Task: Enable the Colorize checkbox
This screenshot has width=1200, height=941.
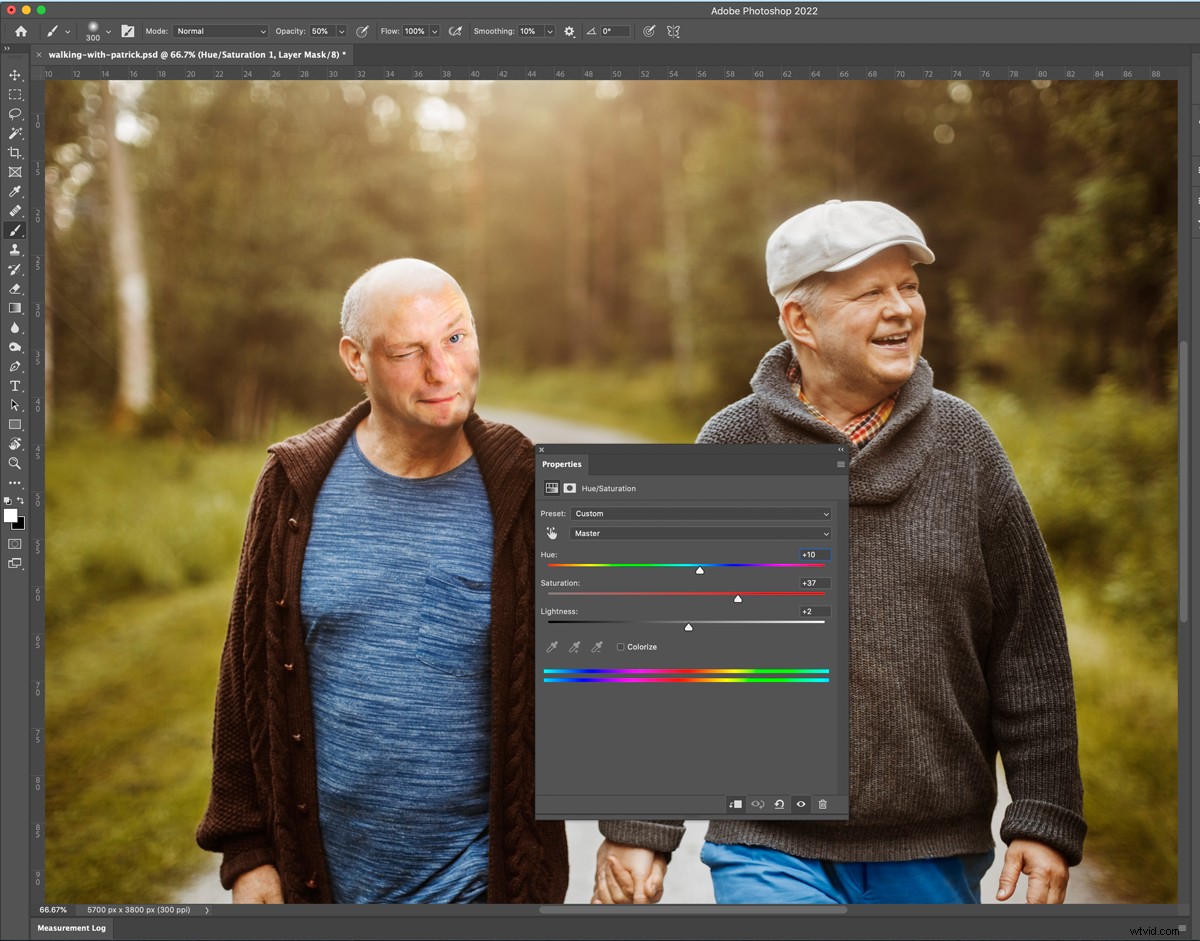Action: point(621,646)
